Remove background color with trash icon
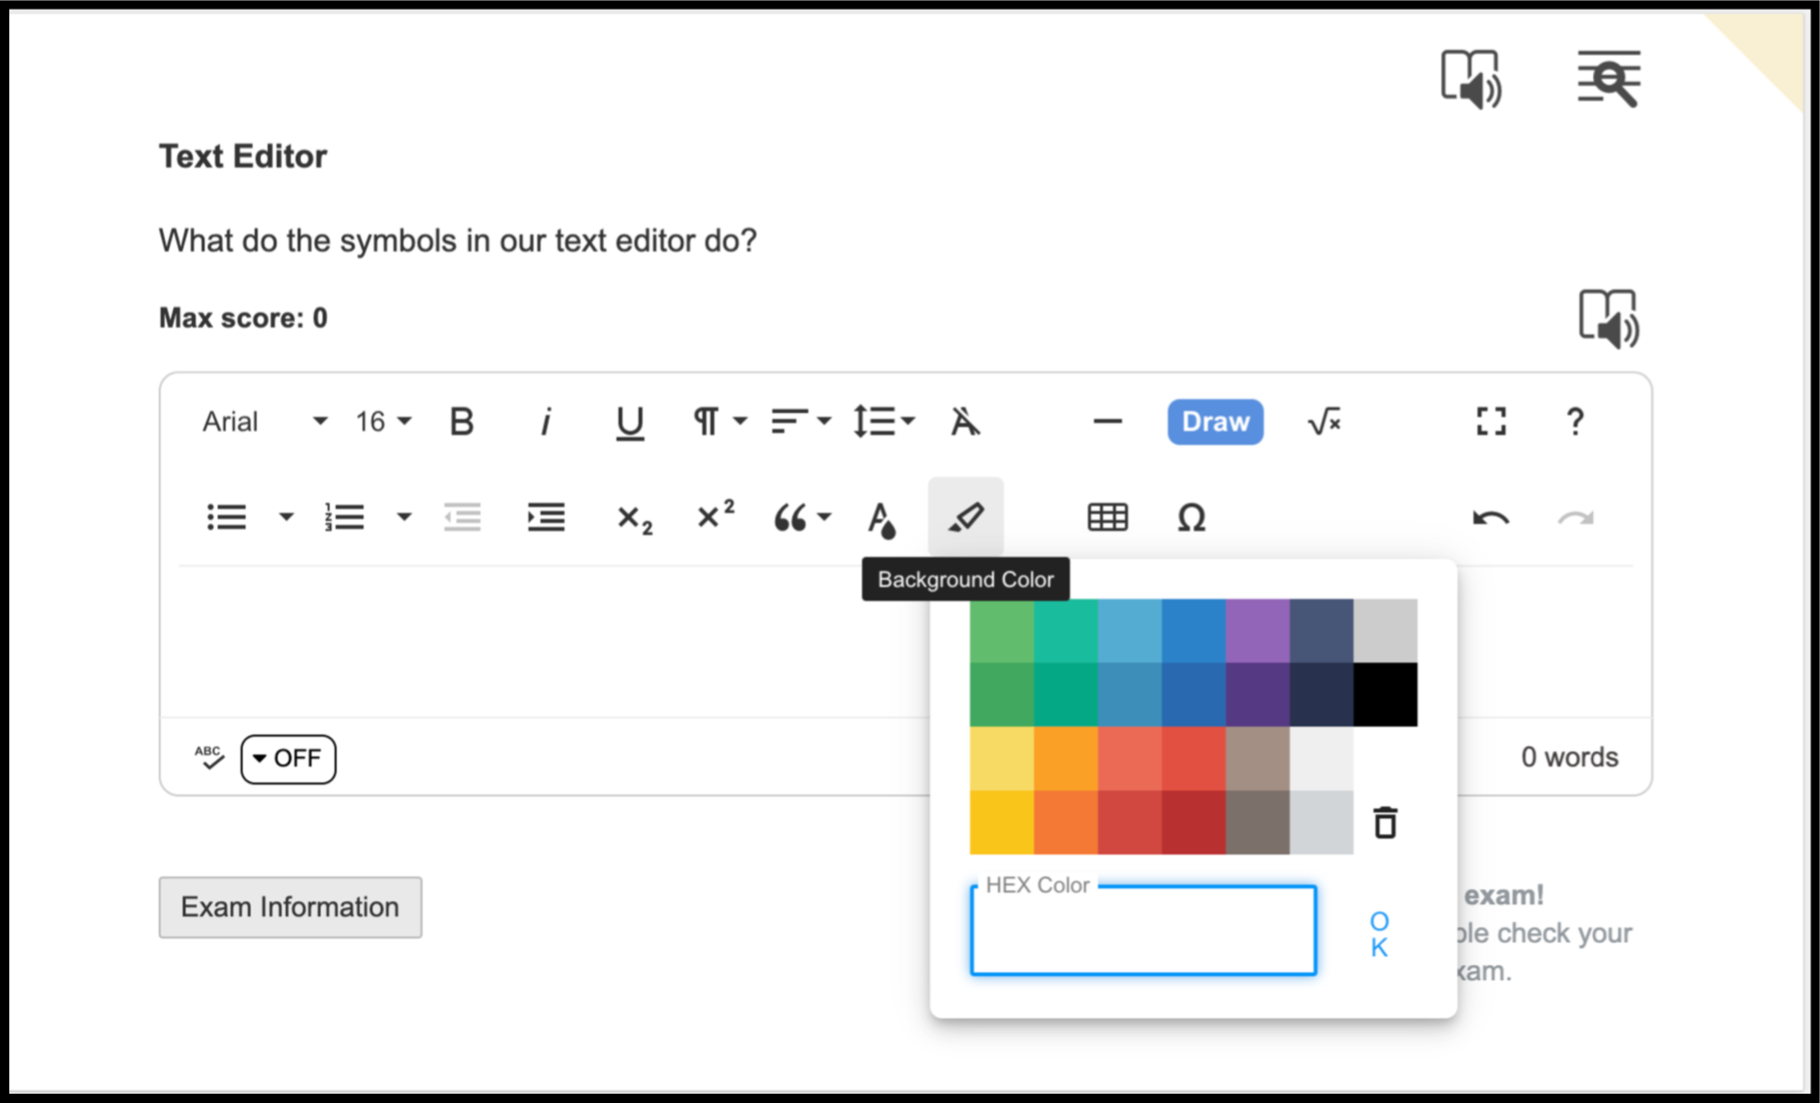This screenshot has width=1820, height=1103. (1385, 822)
